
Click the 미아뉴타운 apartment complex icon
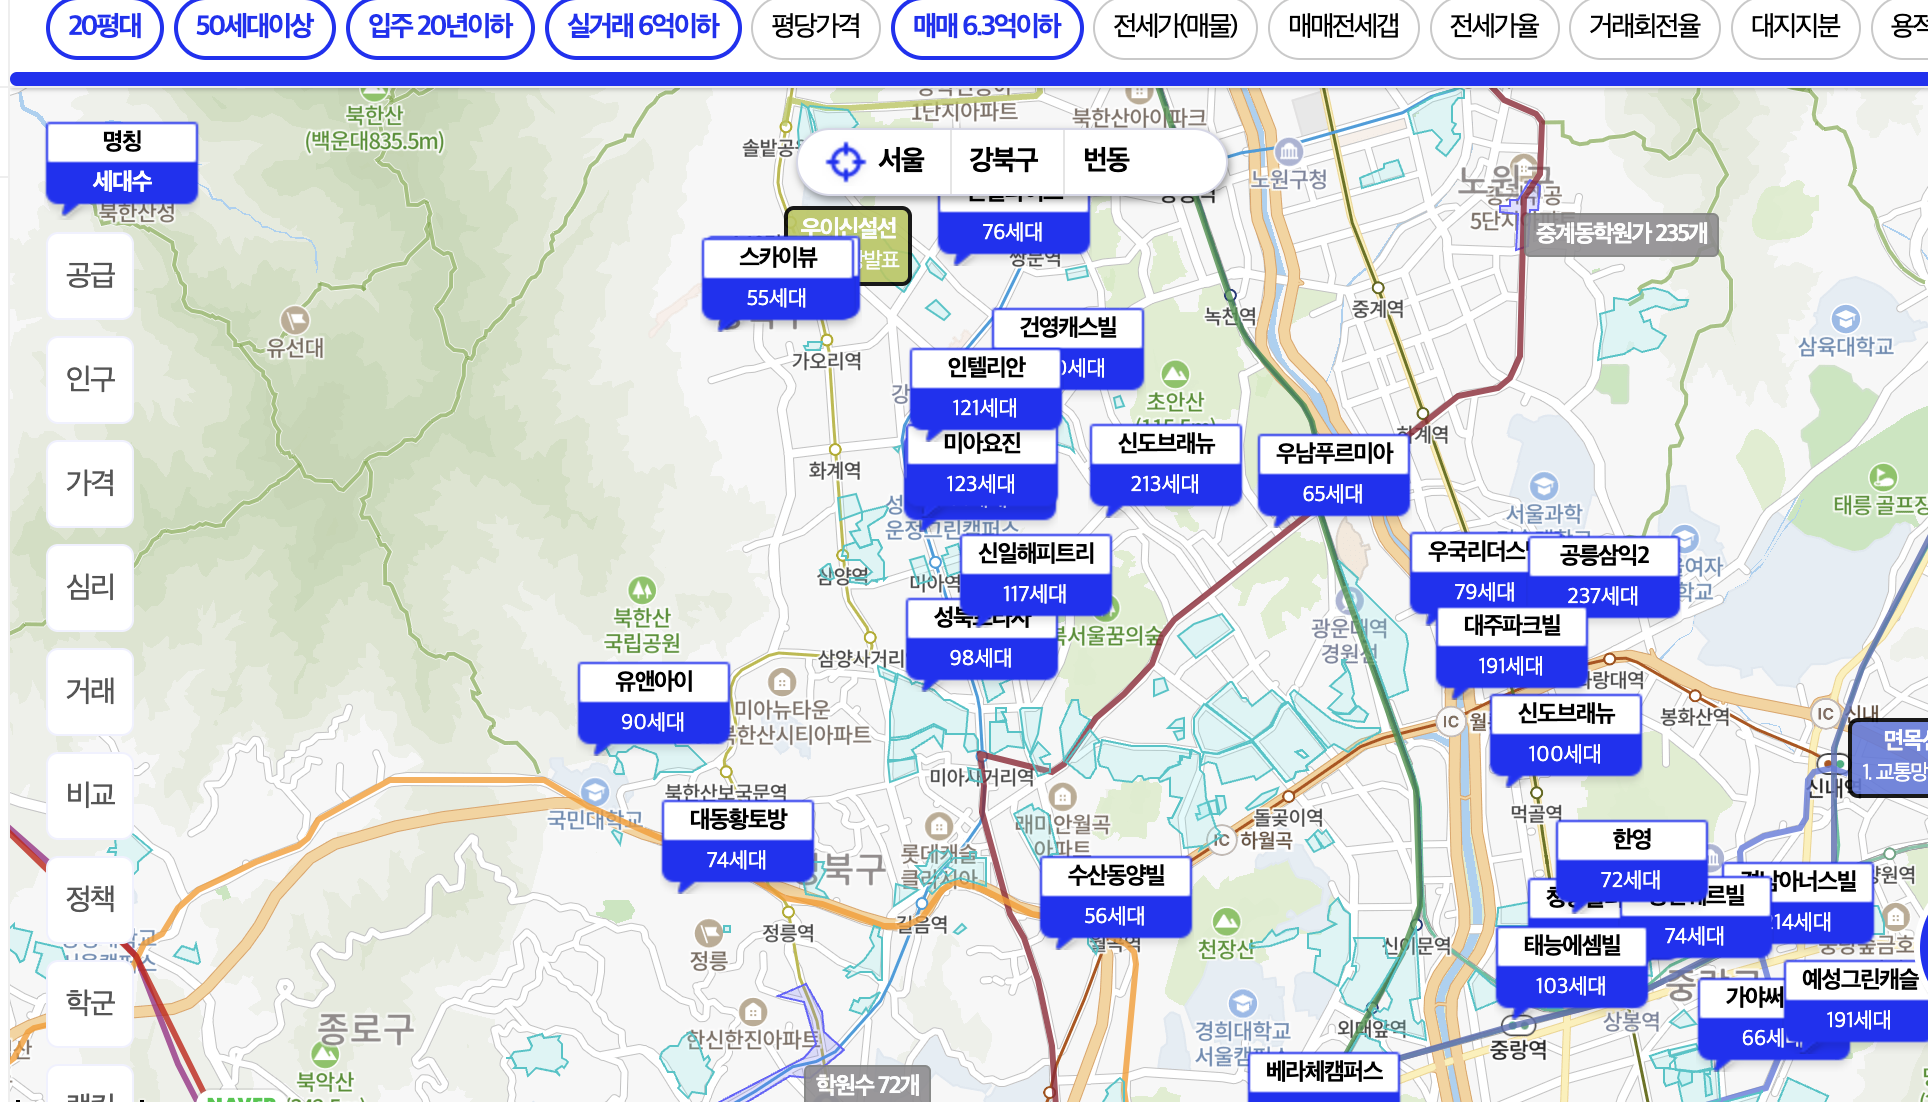[x=782, y=682]
